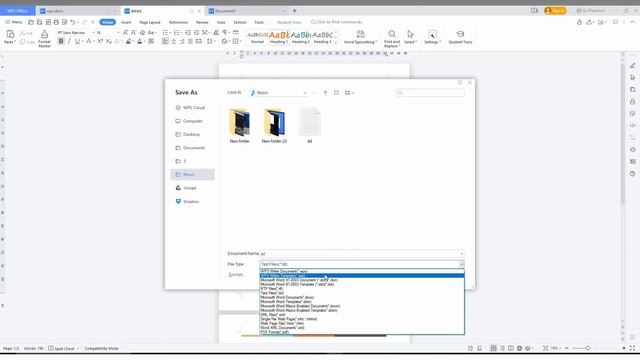Image resolution: width=640 pixels, height=360 pixels.
Task: Open the 'New folder (2)' folder thumbnail
Action: point(274,125)
